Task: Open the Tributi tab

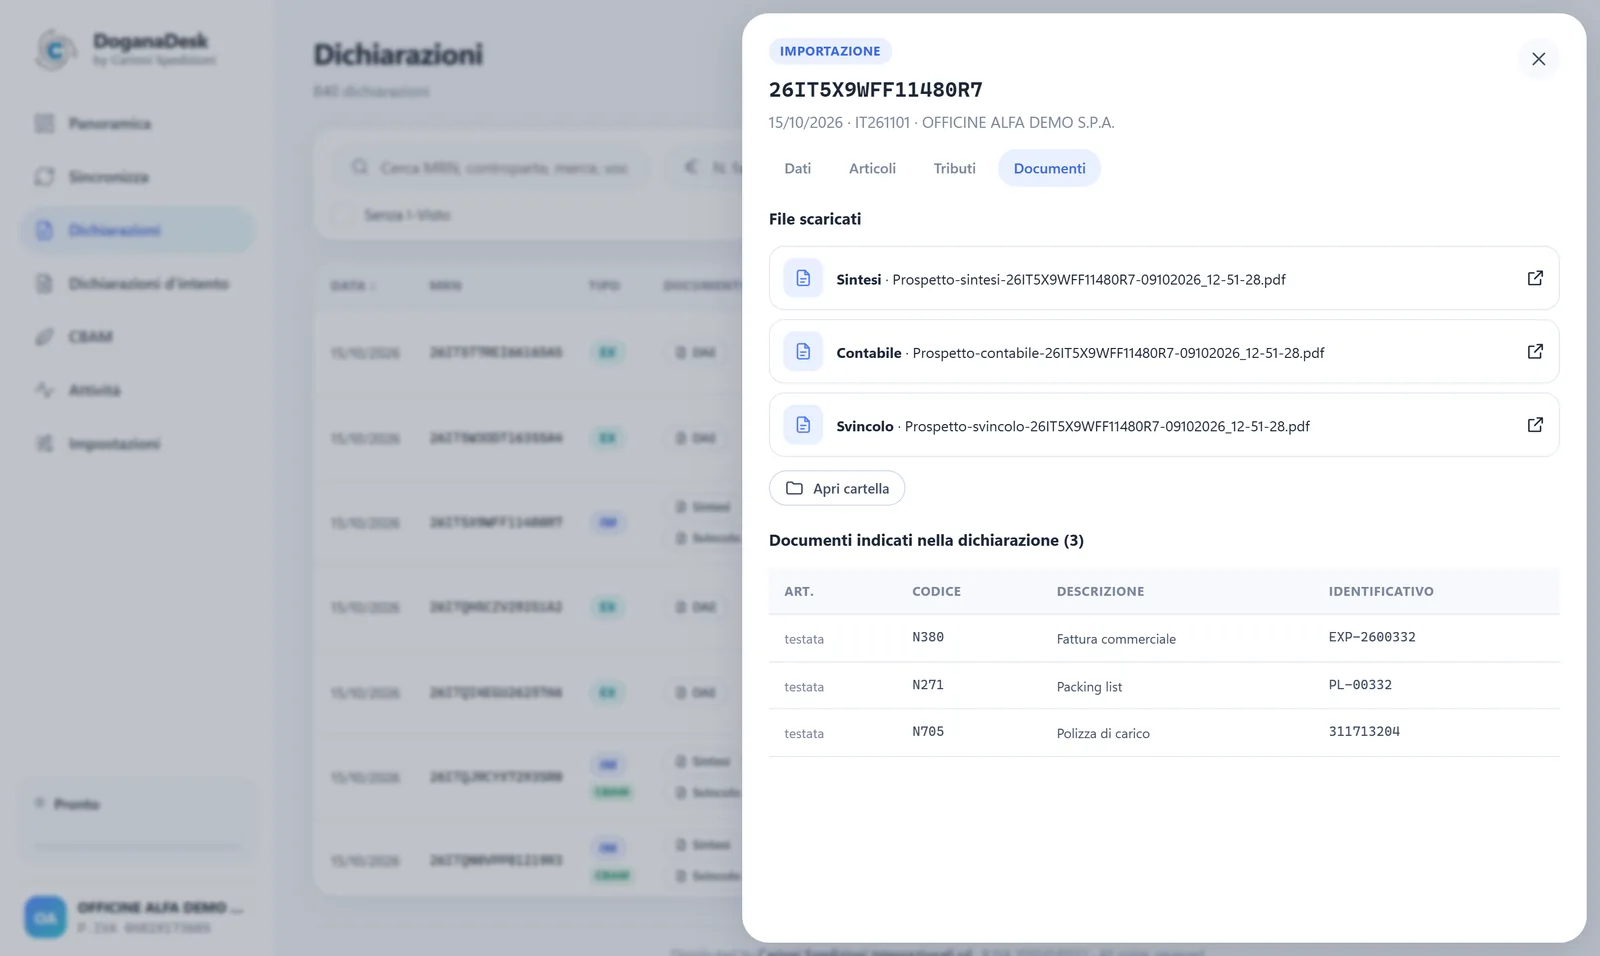Action: (x=954, y=168)
